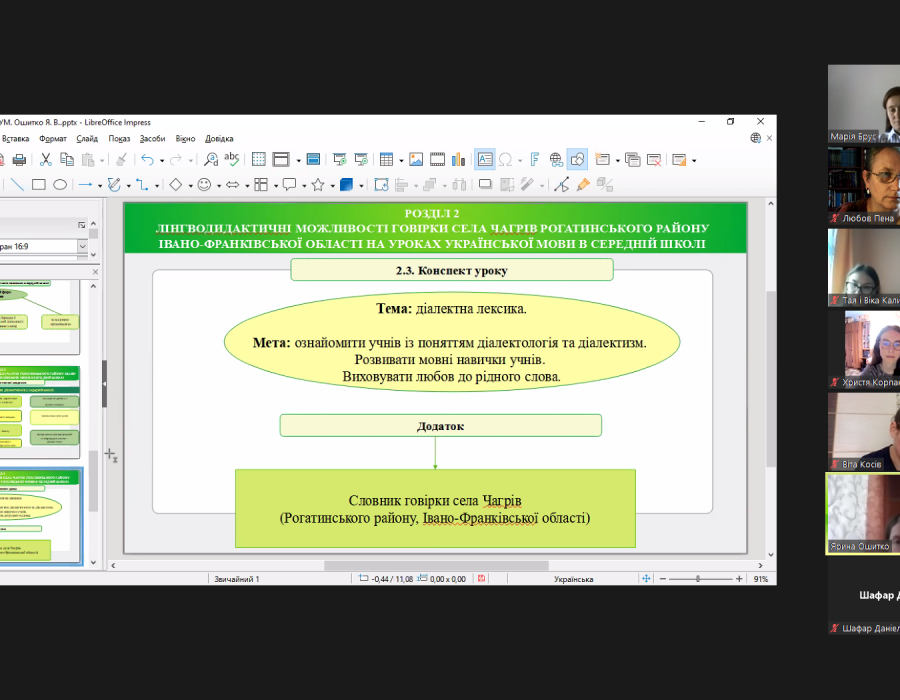The width and height of the screenshot is (900, 700).
Task: Click the Insert Image icon
Action: [416, 159]
